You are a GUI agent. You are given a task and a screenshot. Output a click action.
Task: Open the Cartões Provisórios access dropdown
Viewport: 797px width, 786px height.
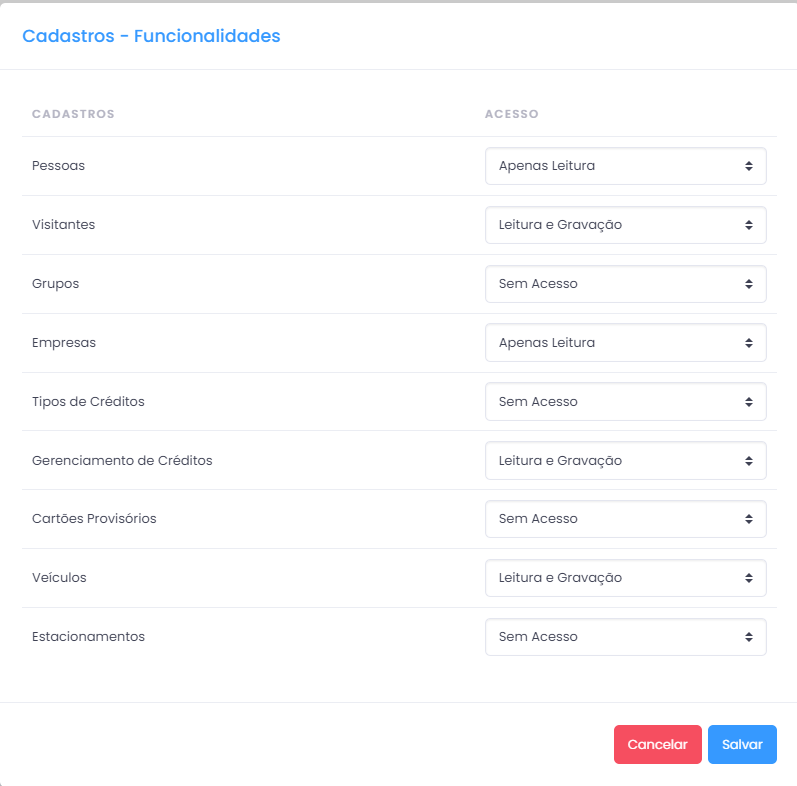click(626, 519)
